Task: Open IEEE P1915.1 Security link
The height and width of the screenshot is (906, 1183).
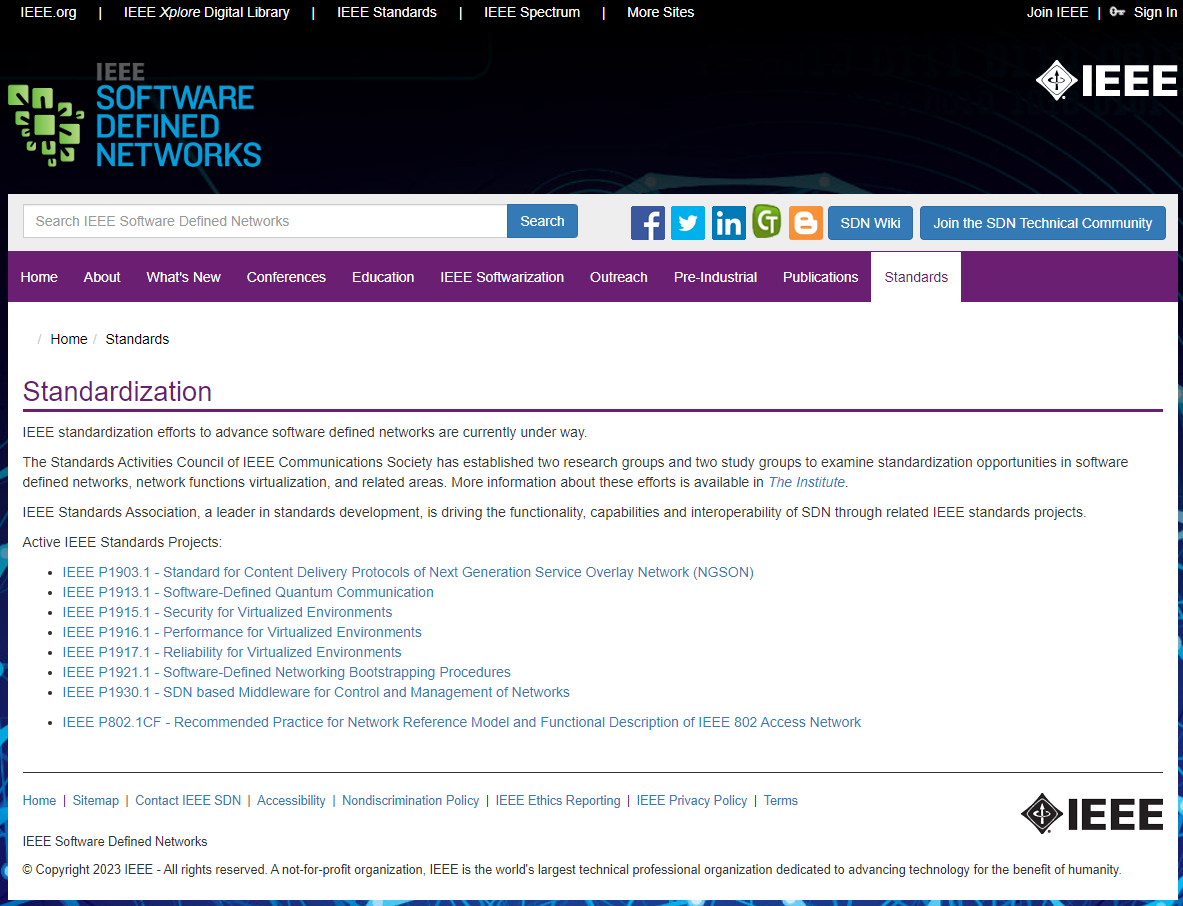Action: [227, 612]
